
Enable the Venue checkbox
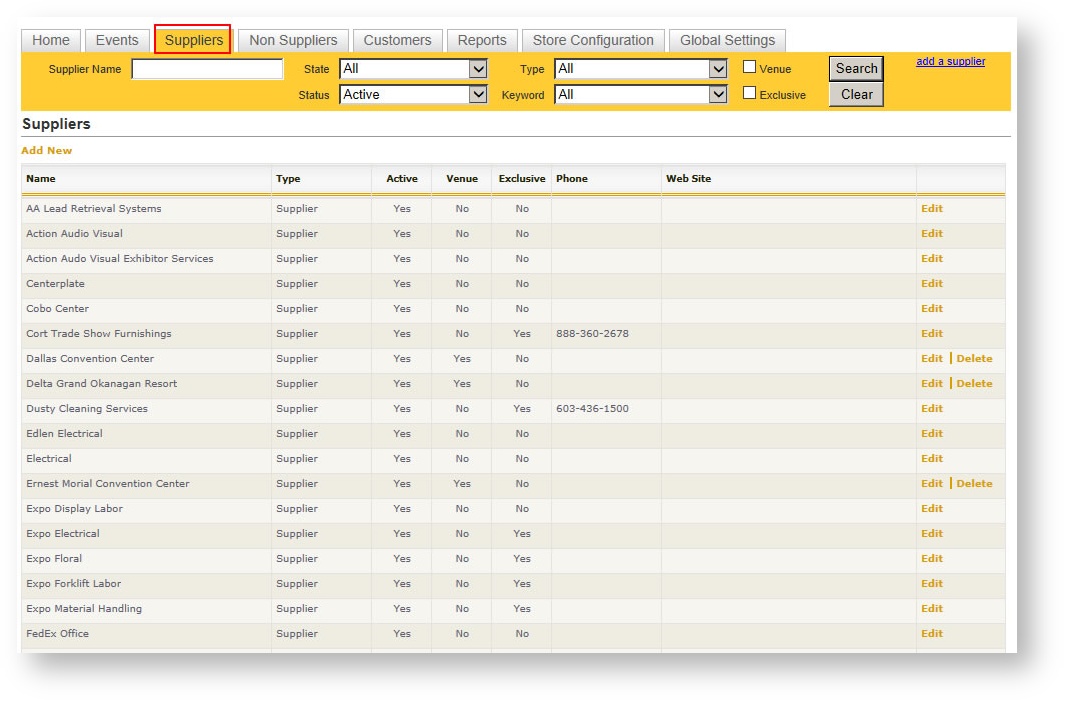(x=749, y=68)
